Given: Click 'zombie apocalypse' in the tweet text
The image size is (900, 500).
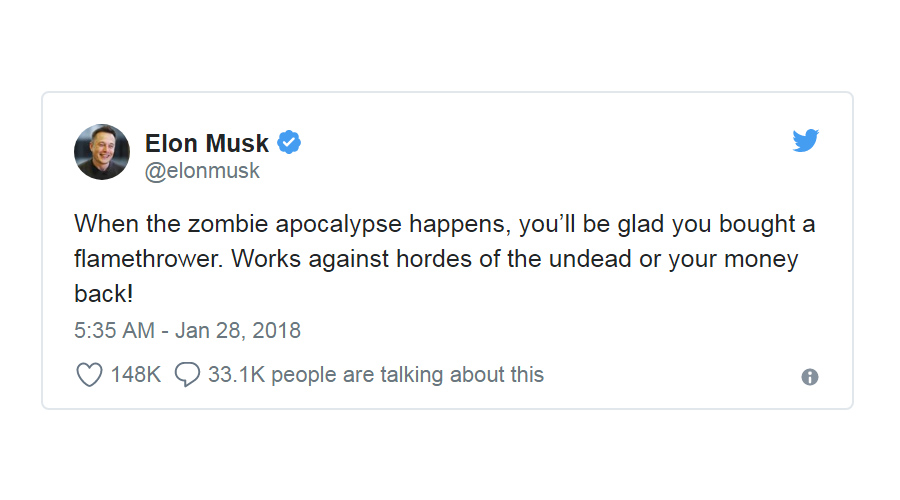Looking at the screenshot, I should [x=295, y=224].
